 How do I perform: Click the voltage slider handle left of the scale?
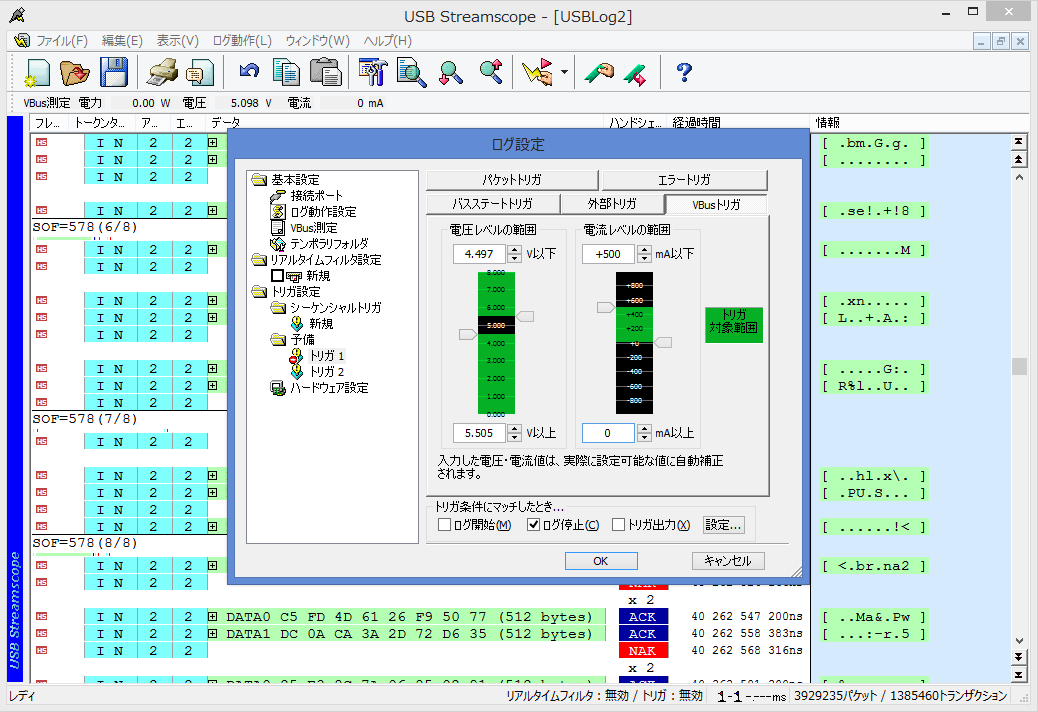coord(467,335)
